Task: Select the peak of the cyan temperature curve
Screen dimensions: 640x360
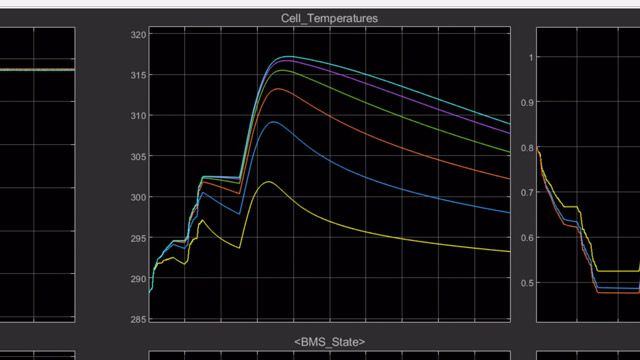Action: [x=289, y=56]
